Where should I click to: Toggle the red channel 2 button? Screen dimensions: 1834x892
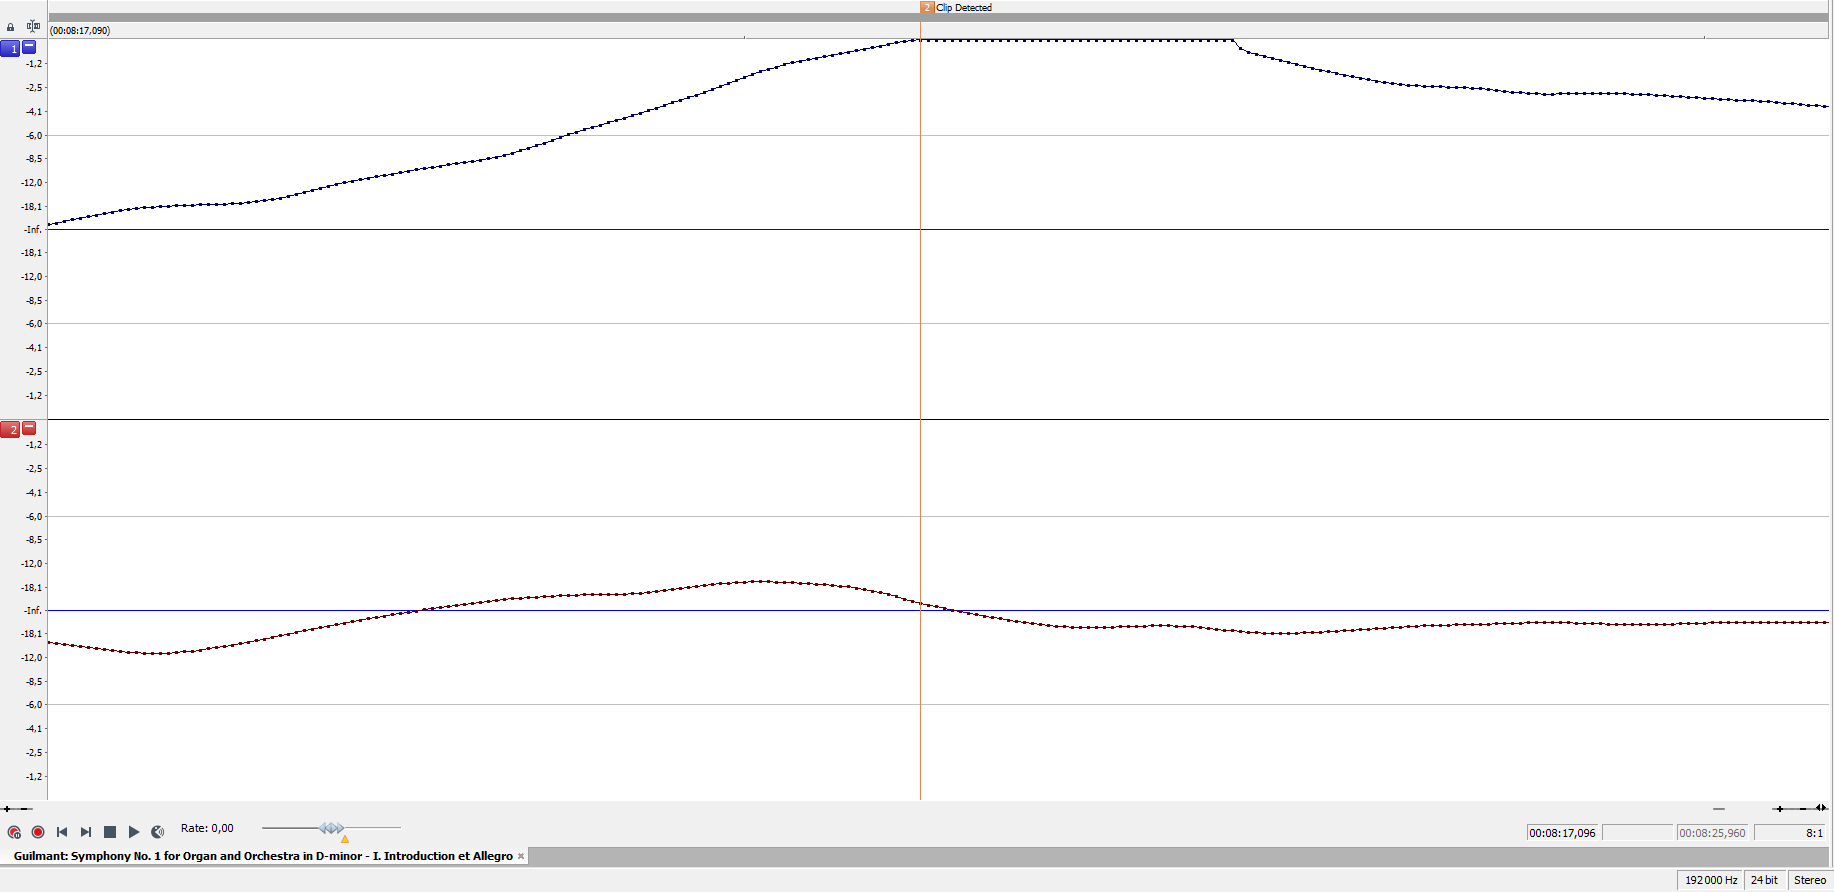pos(10,430)
